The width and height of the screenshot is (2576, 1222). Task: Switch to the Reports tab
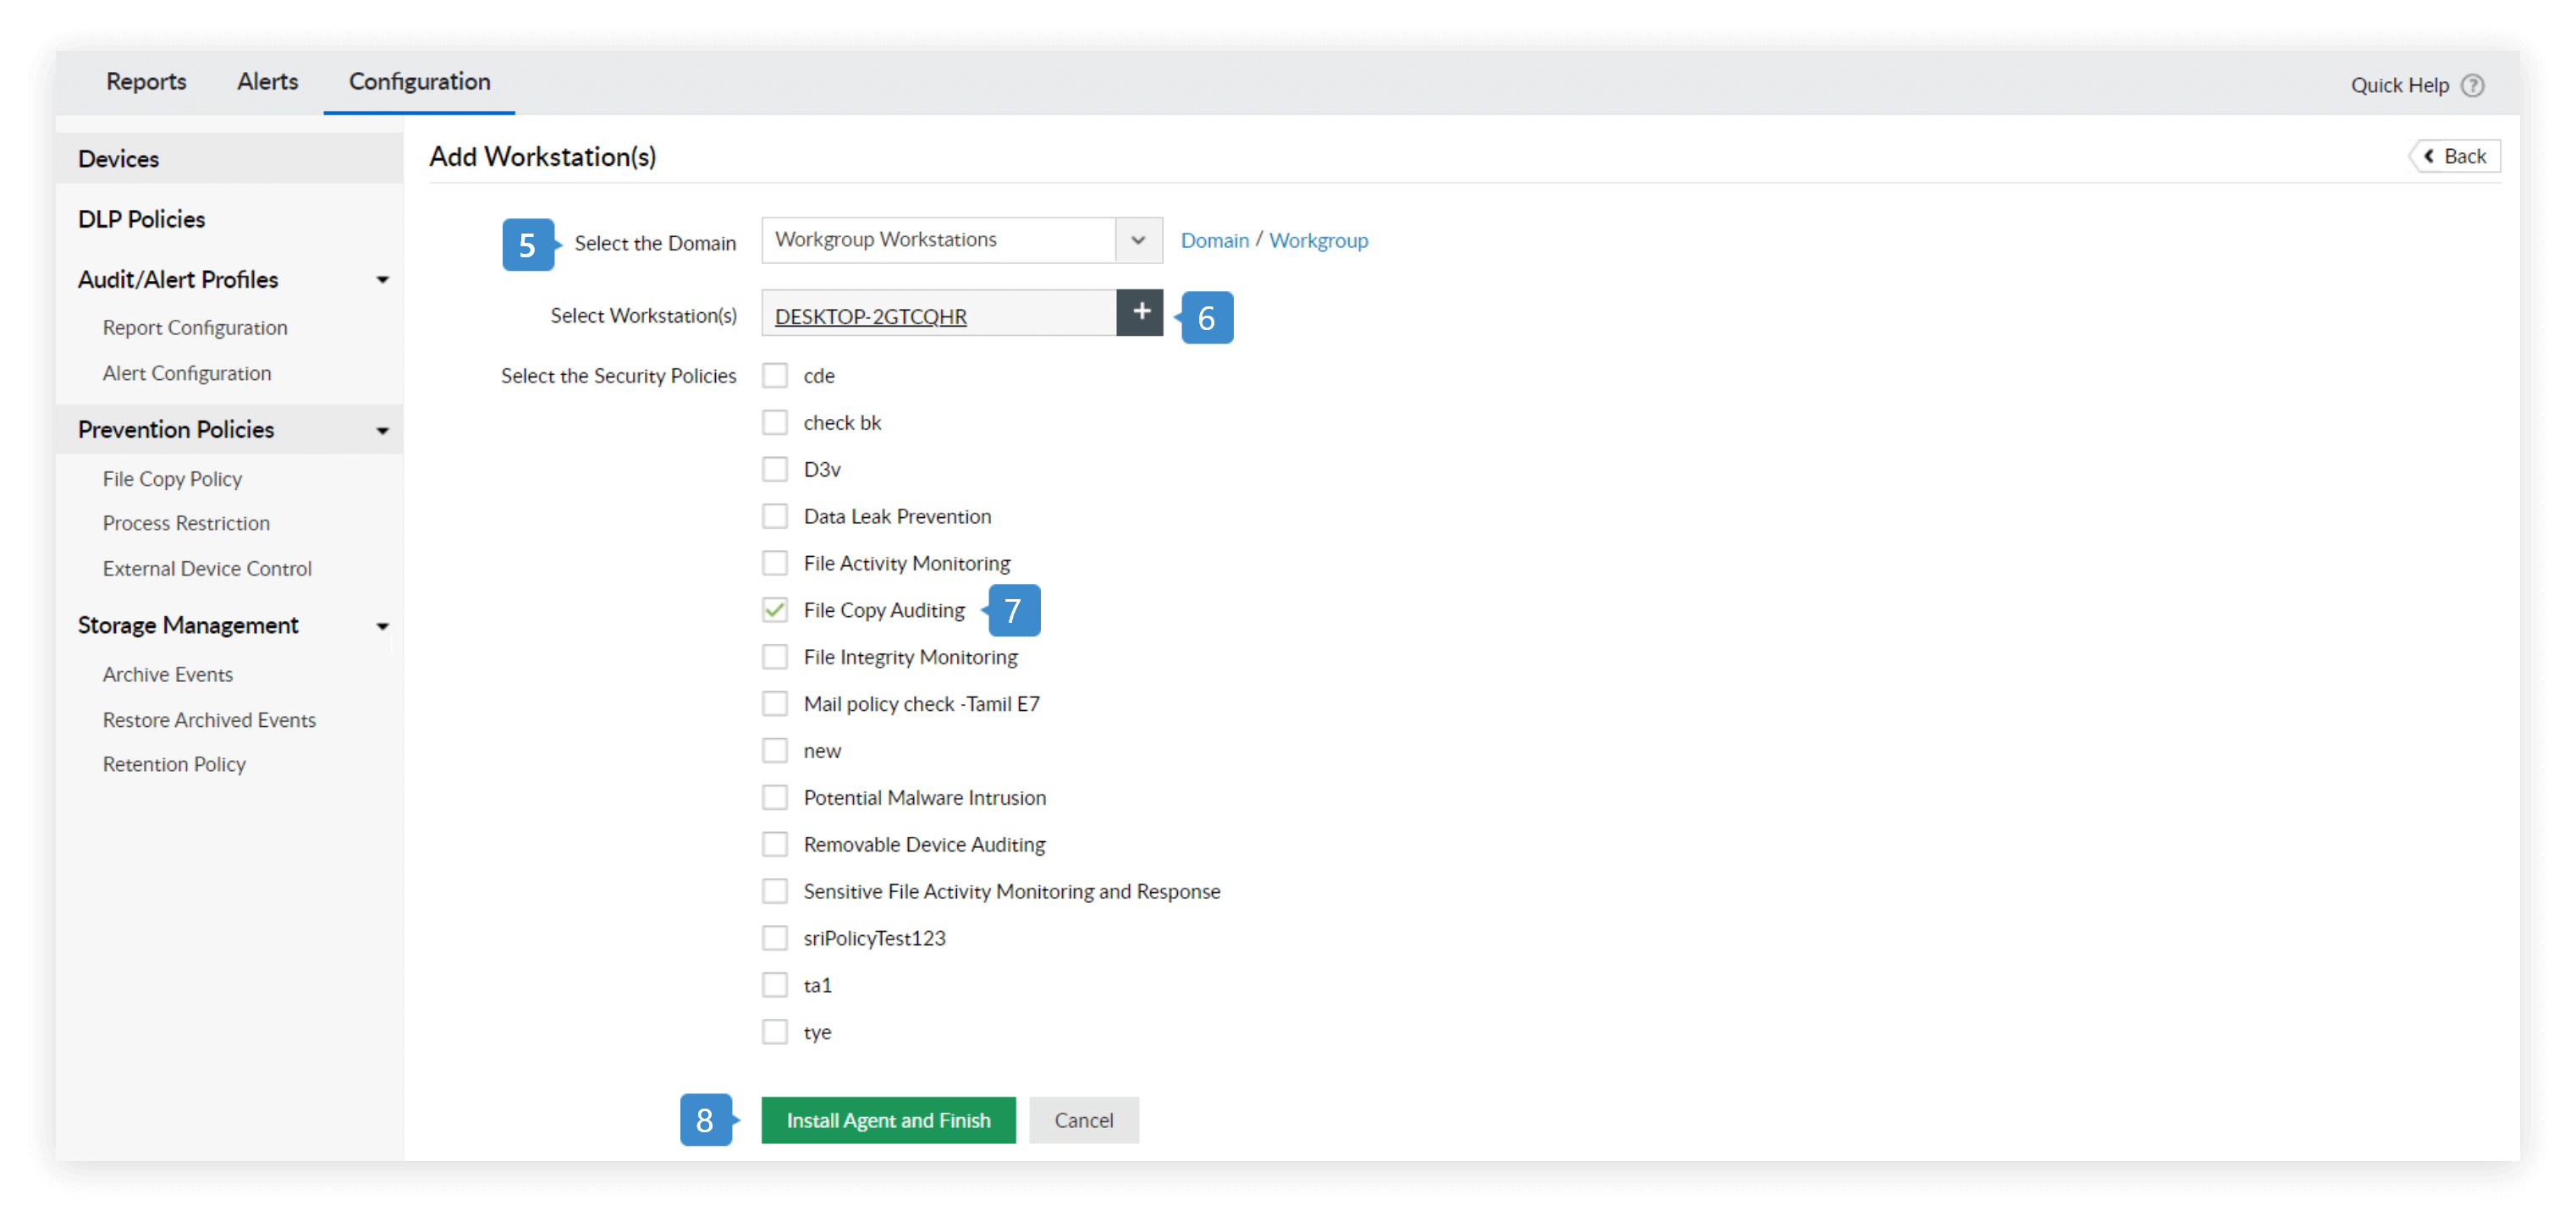(146, 82)
